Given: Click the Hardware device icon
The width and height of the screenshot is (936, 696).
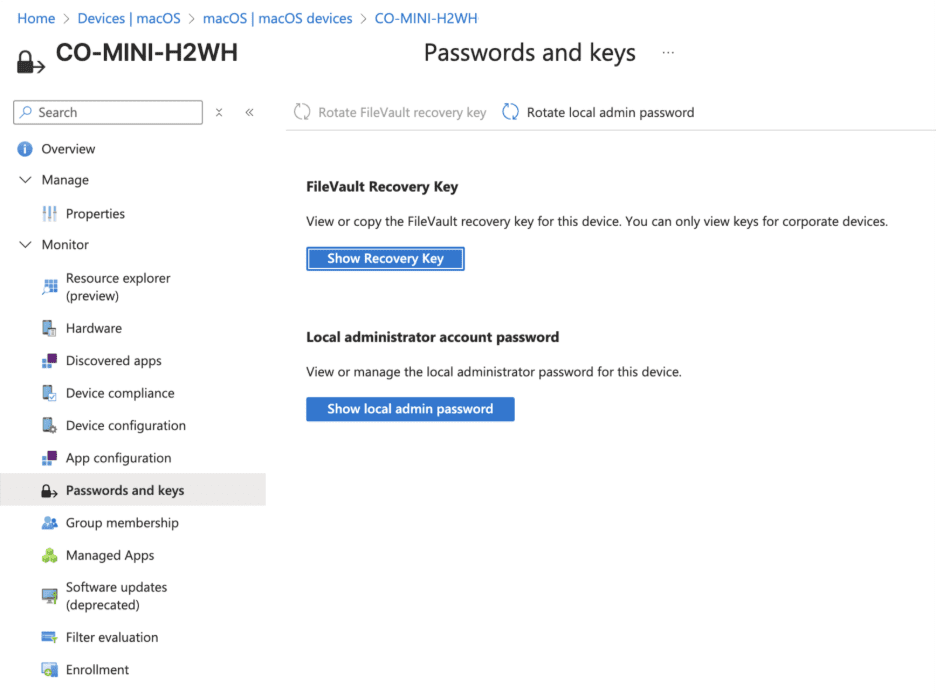Looking at the screenshot, I should coord(49,328).
